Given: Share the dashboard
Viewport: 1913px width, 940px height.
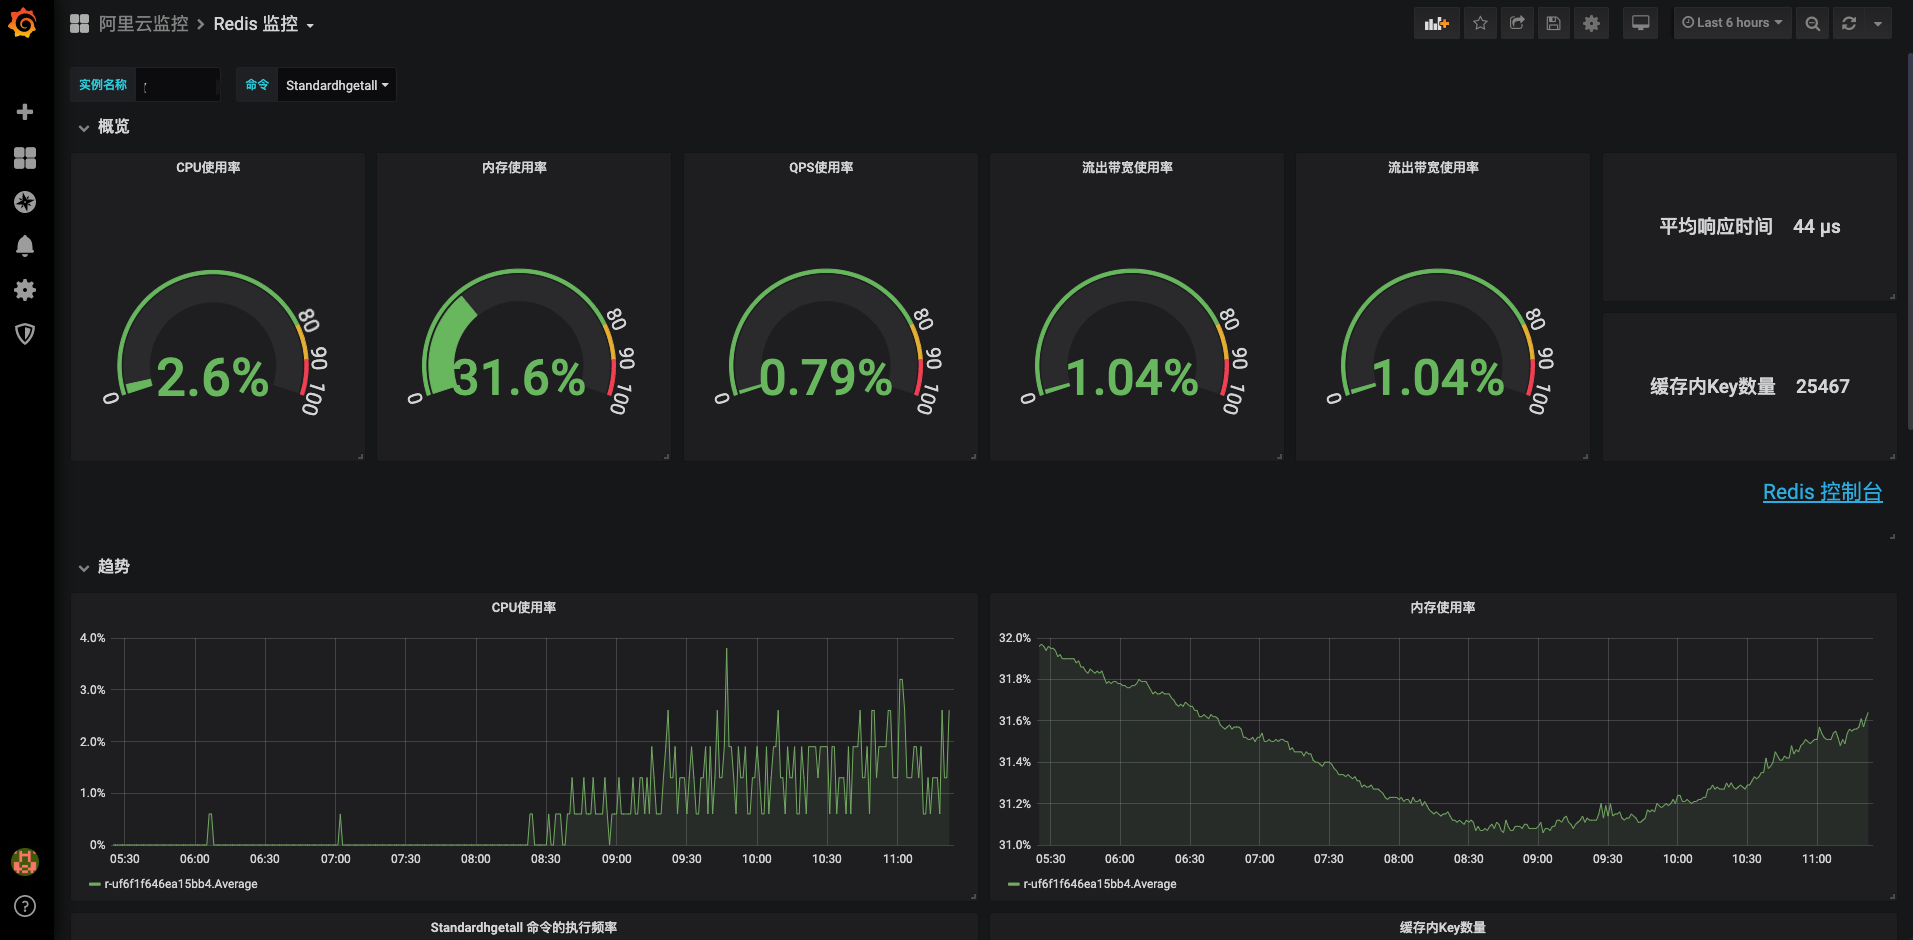Looking at the screenshot, I should point(1517,23).
